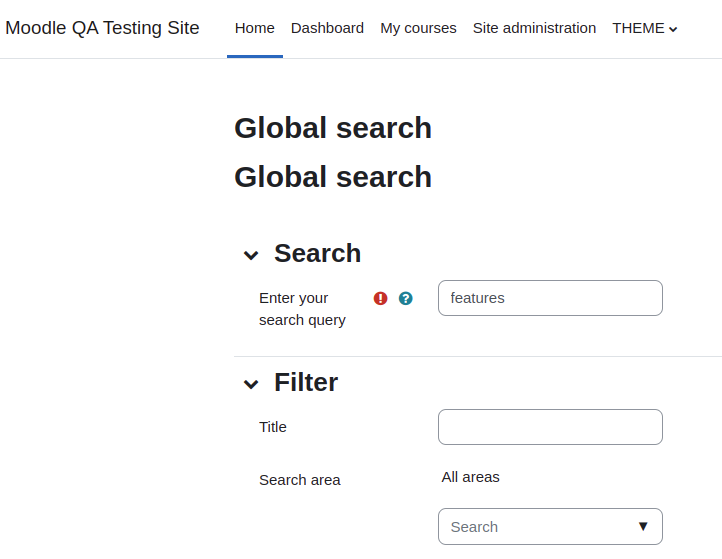Click the Search area autocomplete input

point(550,526)
